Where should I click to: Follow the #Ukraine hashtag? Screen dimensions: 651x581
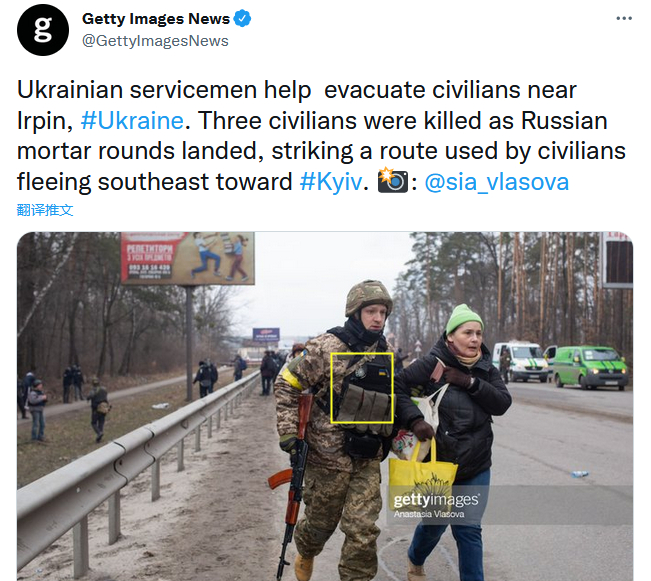132,121
